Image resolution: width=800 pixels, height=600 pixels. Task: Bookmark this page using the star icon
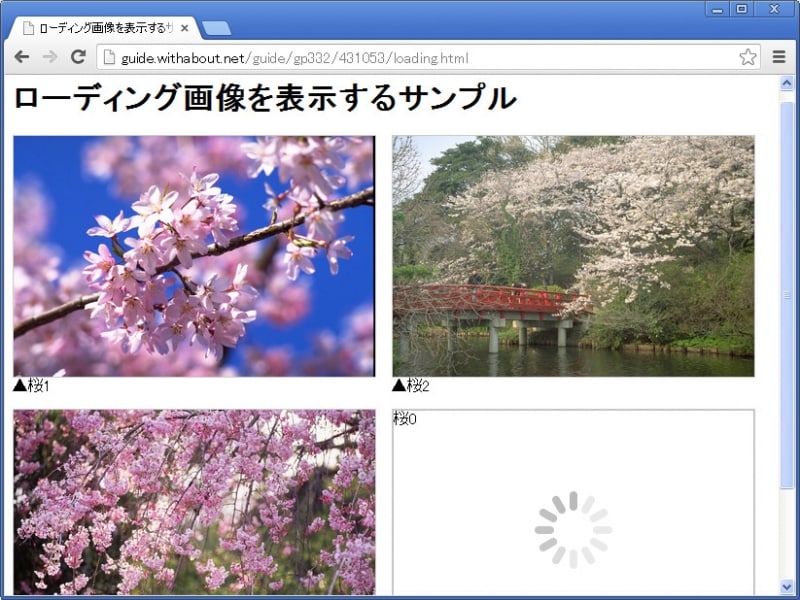747,58
